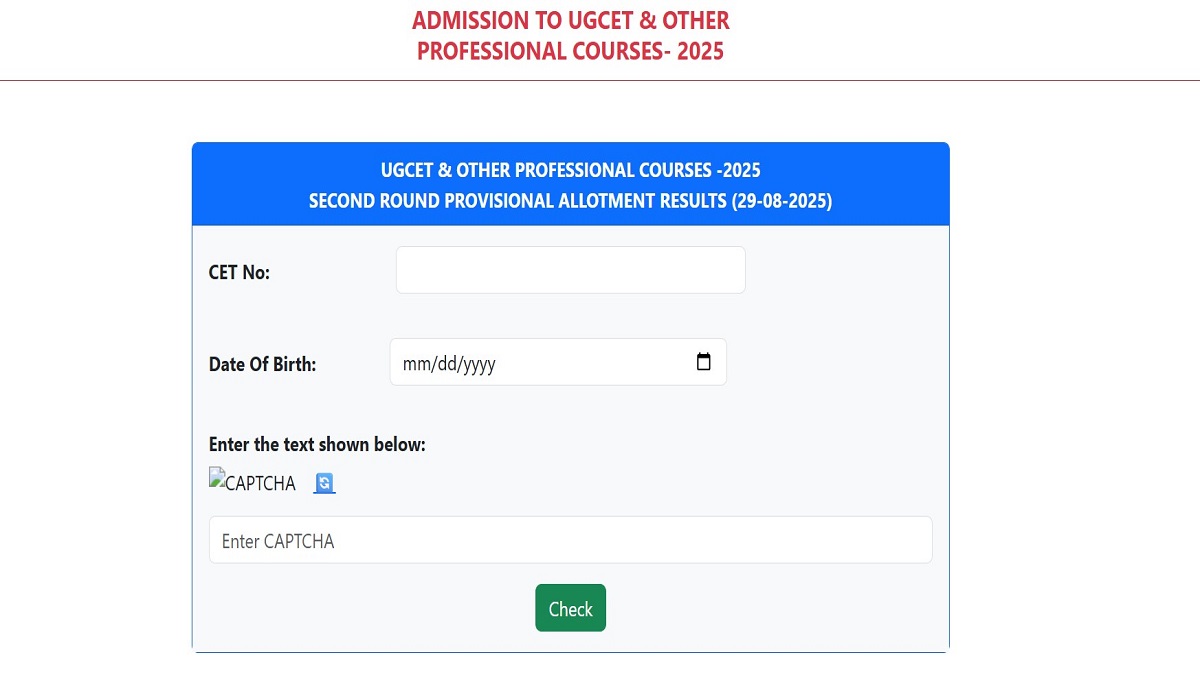This screenshot has height=675, width=1200.
Task: Click the calendar picker icon in date field
Action: [703, 362]
